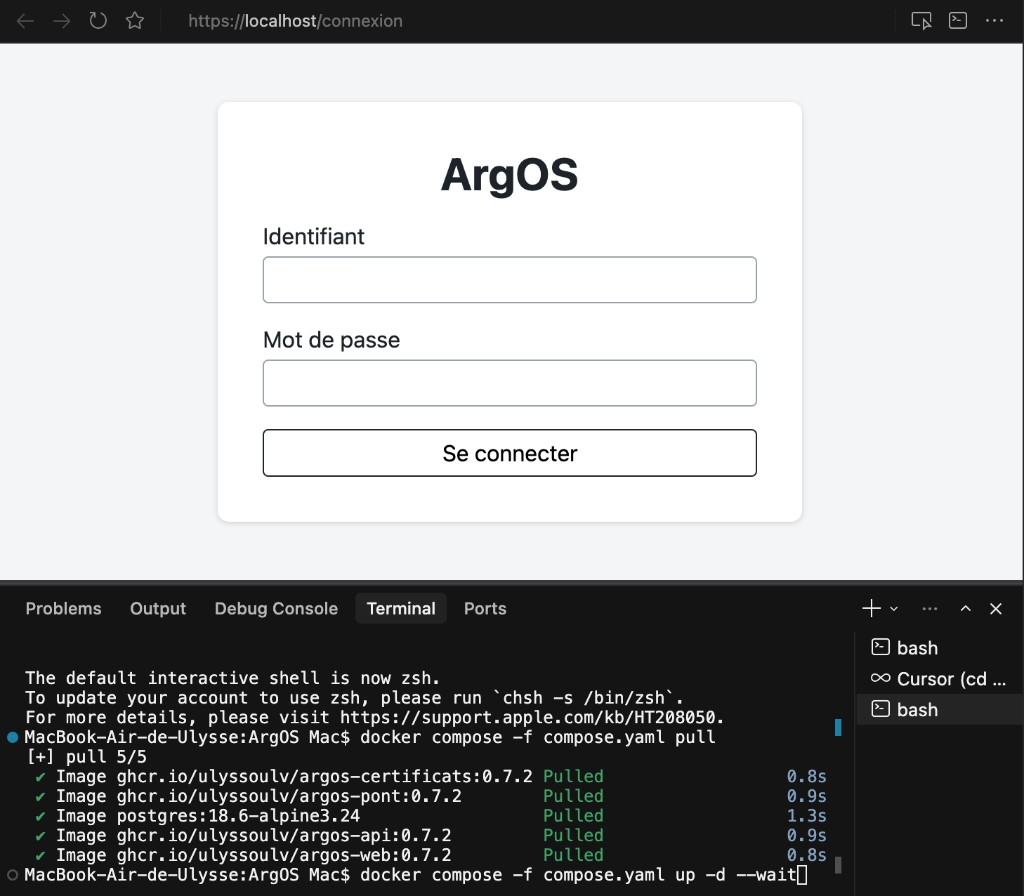Click the "[+] pull 5/5" line

pos(86,756)
